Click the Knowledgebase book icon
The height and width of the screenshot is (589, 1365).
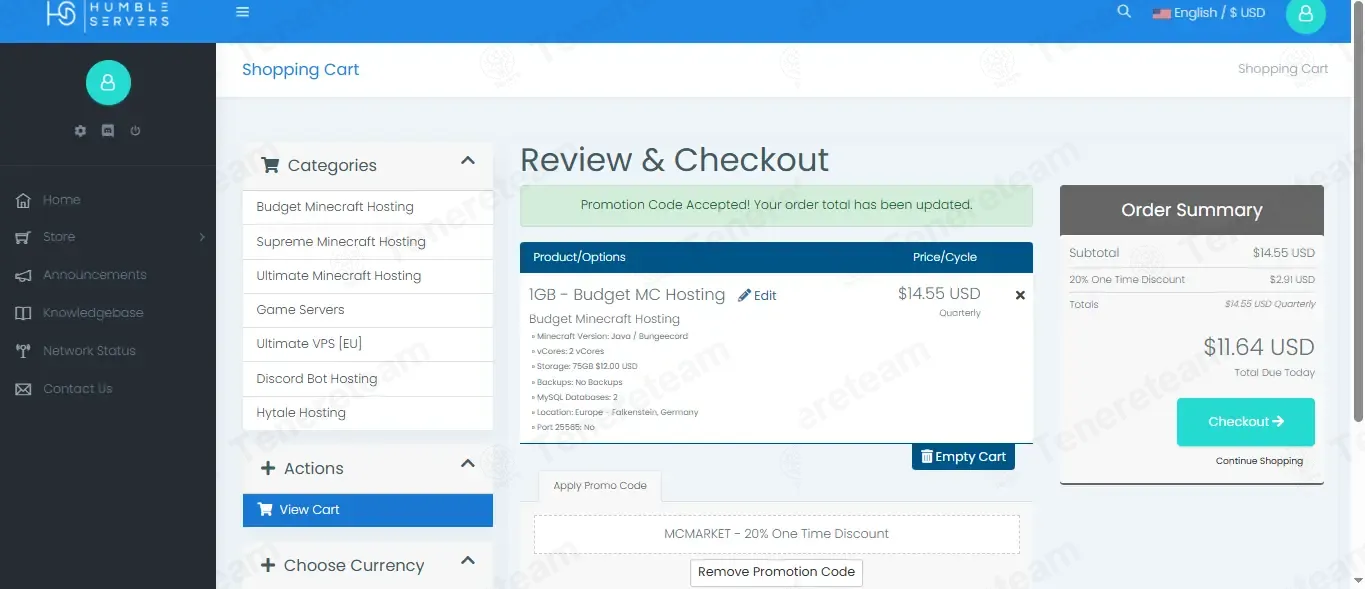[23, 313]
